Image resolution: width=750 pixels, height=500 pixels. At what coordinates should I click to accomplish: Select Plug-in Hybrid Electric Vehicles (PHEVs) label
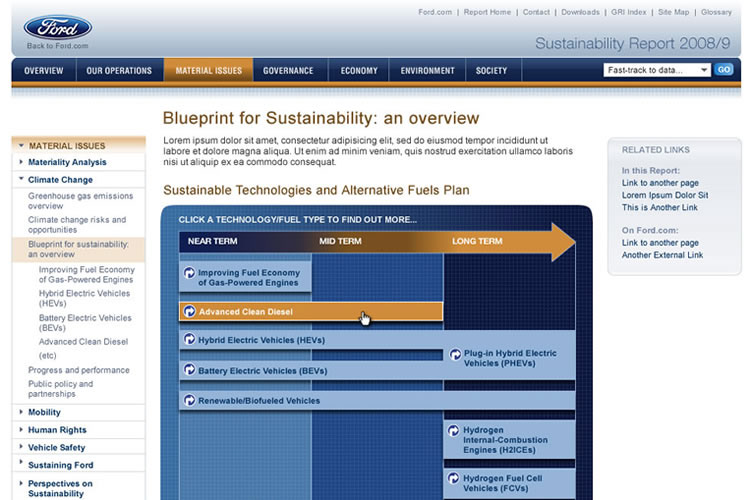point(510,358)
